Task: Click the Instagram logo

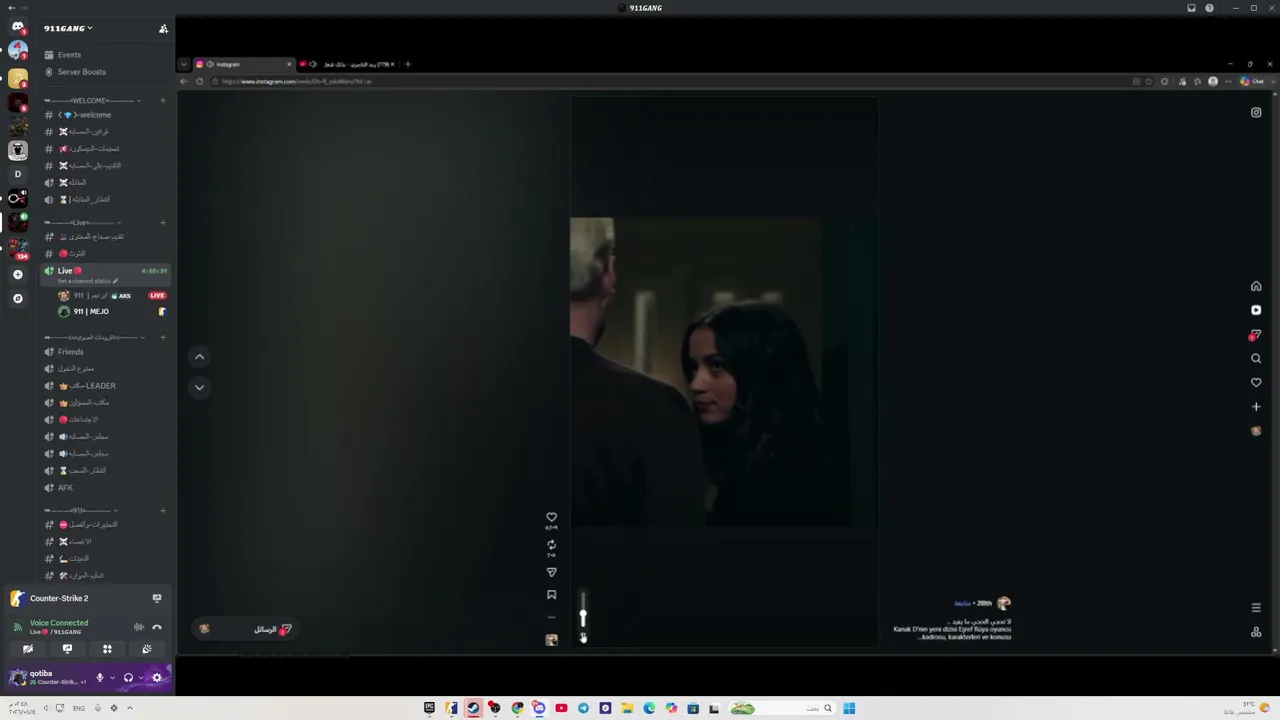Action: [1256, 112]
